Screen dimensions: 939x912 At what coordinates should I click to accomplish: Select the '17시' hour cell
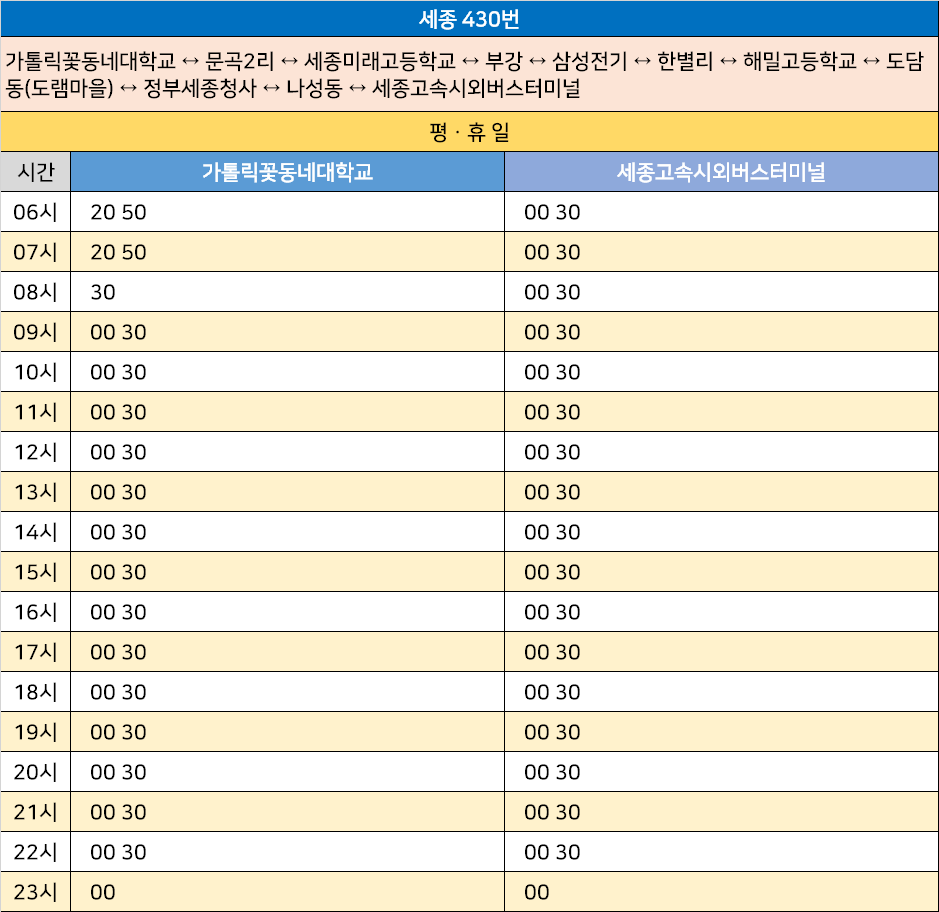[x=36, y=652]
